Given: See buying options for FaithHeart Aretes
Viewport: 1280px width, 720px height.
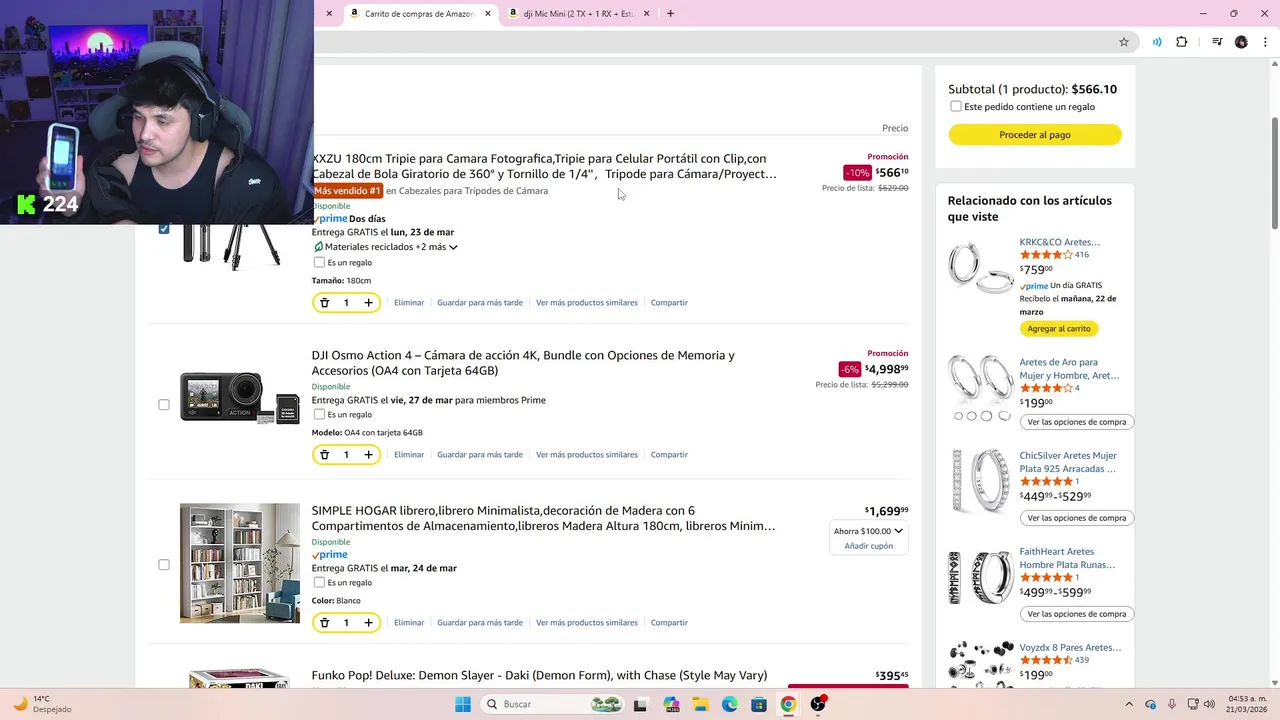Looking at the screenshot, I should (x=1077, y=614).
